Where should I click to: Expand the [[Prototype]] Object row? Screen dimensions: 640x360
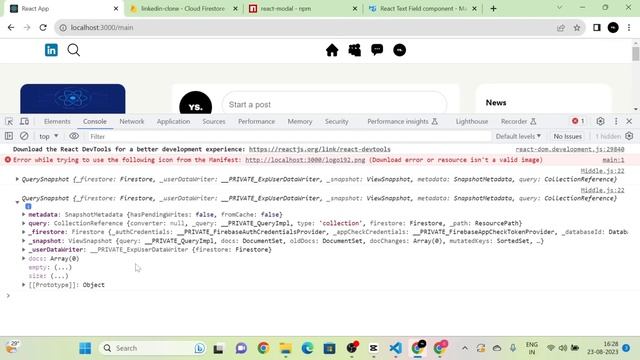coord(24,285)
